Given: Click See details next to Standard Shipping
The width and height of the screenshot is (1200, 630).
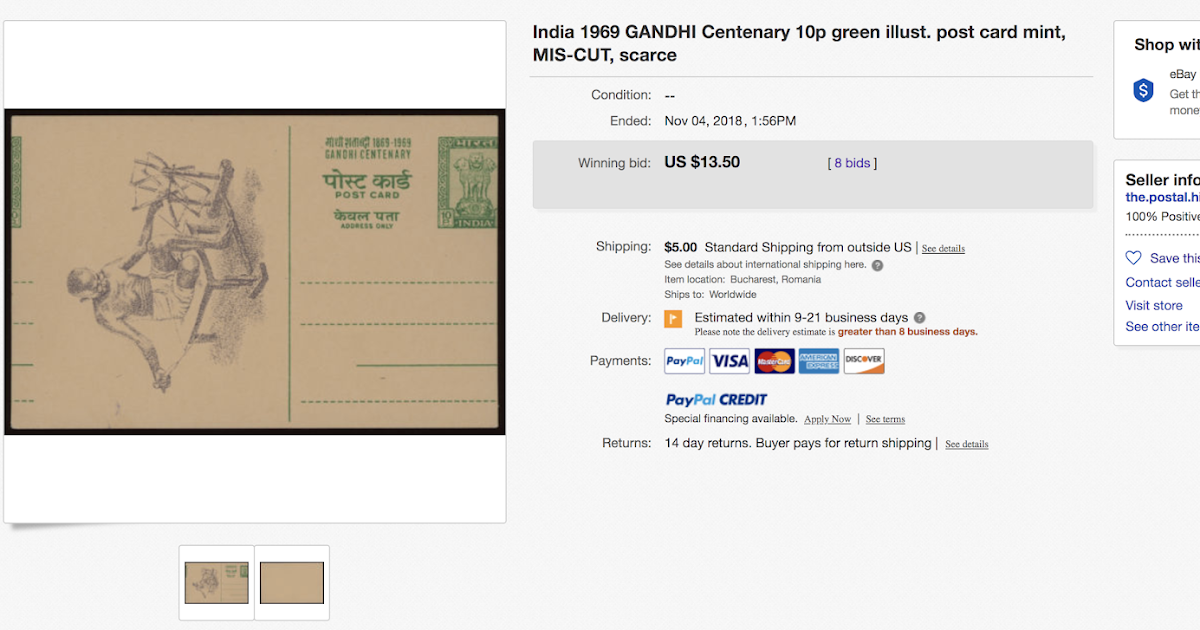Looking at the screenshot, I should [942, 248].
